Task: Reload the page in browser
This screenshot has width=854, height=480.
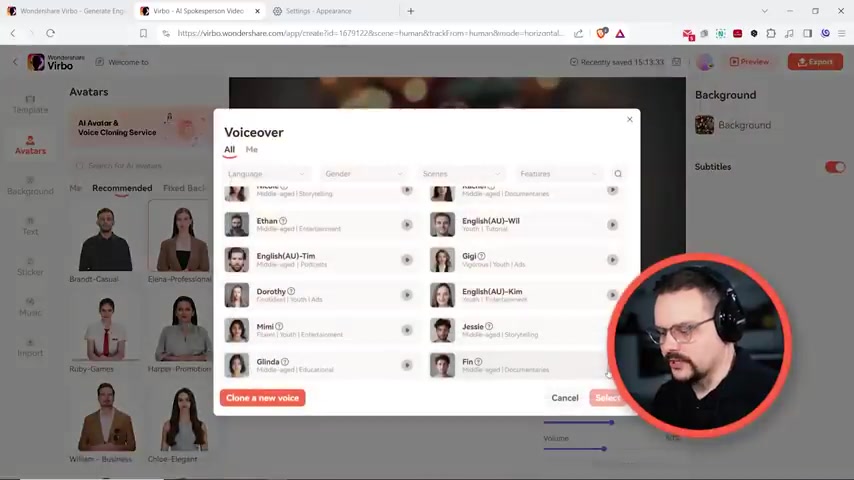Action: pos(51,33)
